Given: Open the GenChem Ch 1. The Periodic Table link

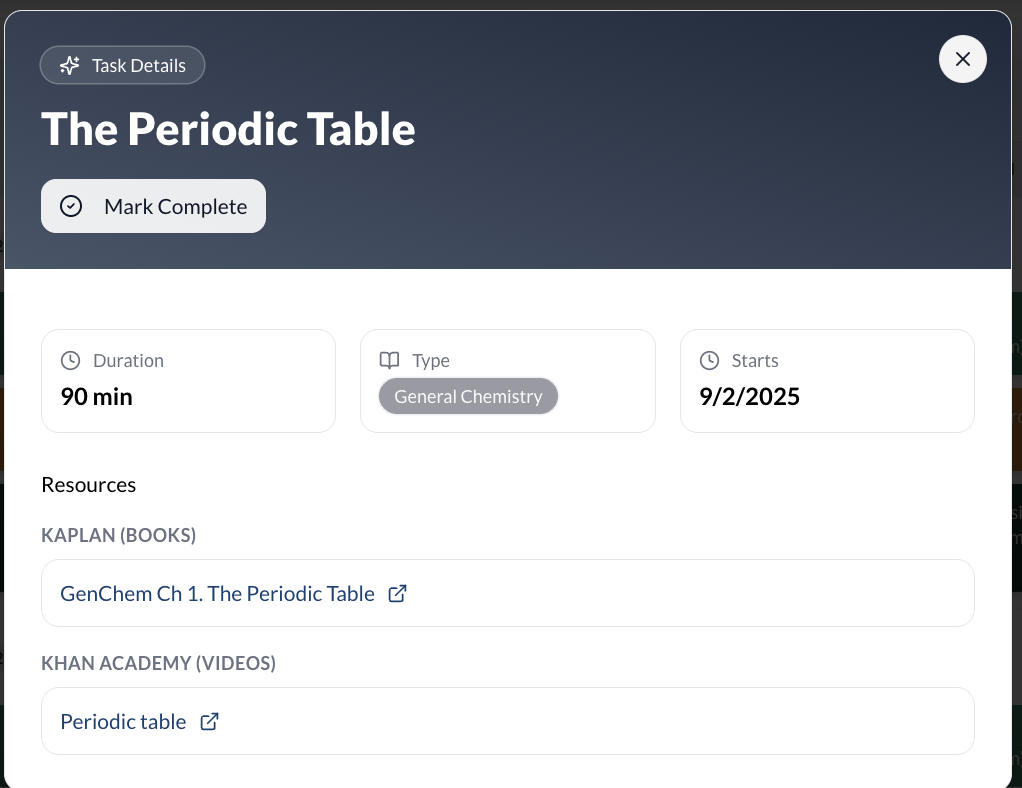Looking at the screenshot, I should tap(217, 594).
